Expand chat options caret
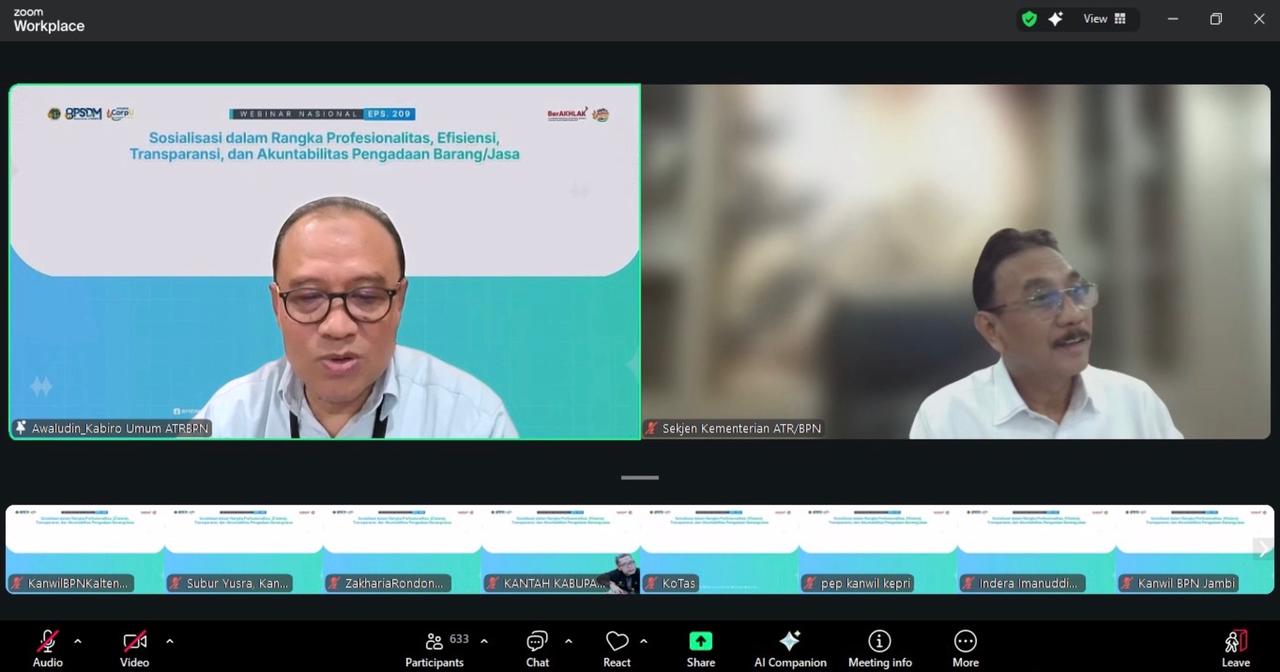 (x=568, y=641)
